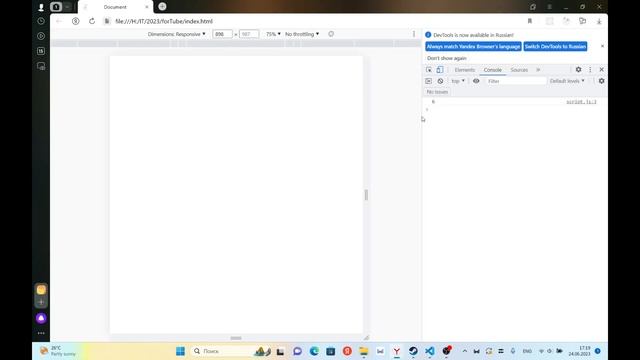Open a new tab with plus button
Screen dimensions: 640x360
click(x=162, y=7)
